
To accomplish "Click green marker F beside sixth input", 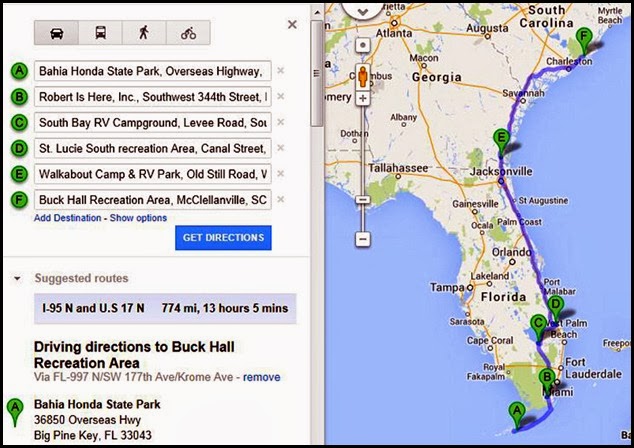I will click(19, 200).
